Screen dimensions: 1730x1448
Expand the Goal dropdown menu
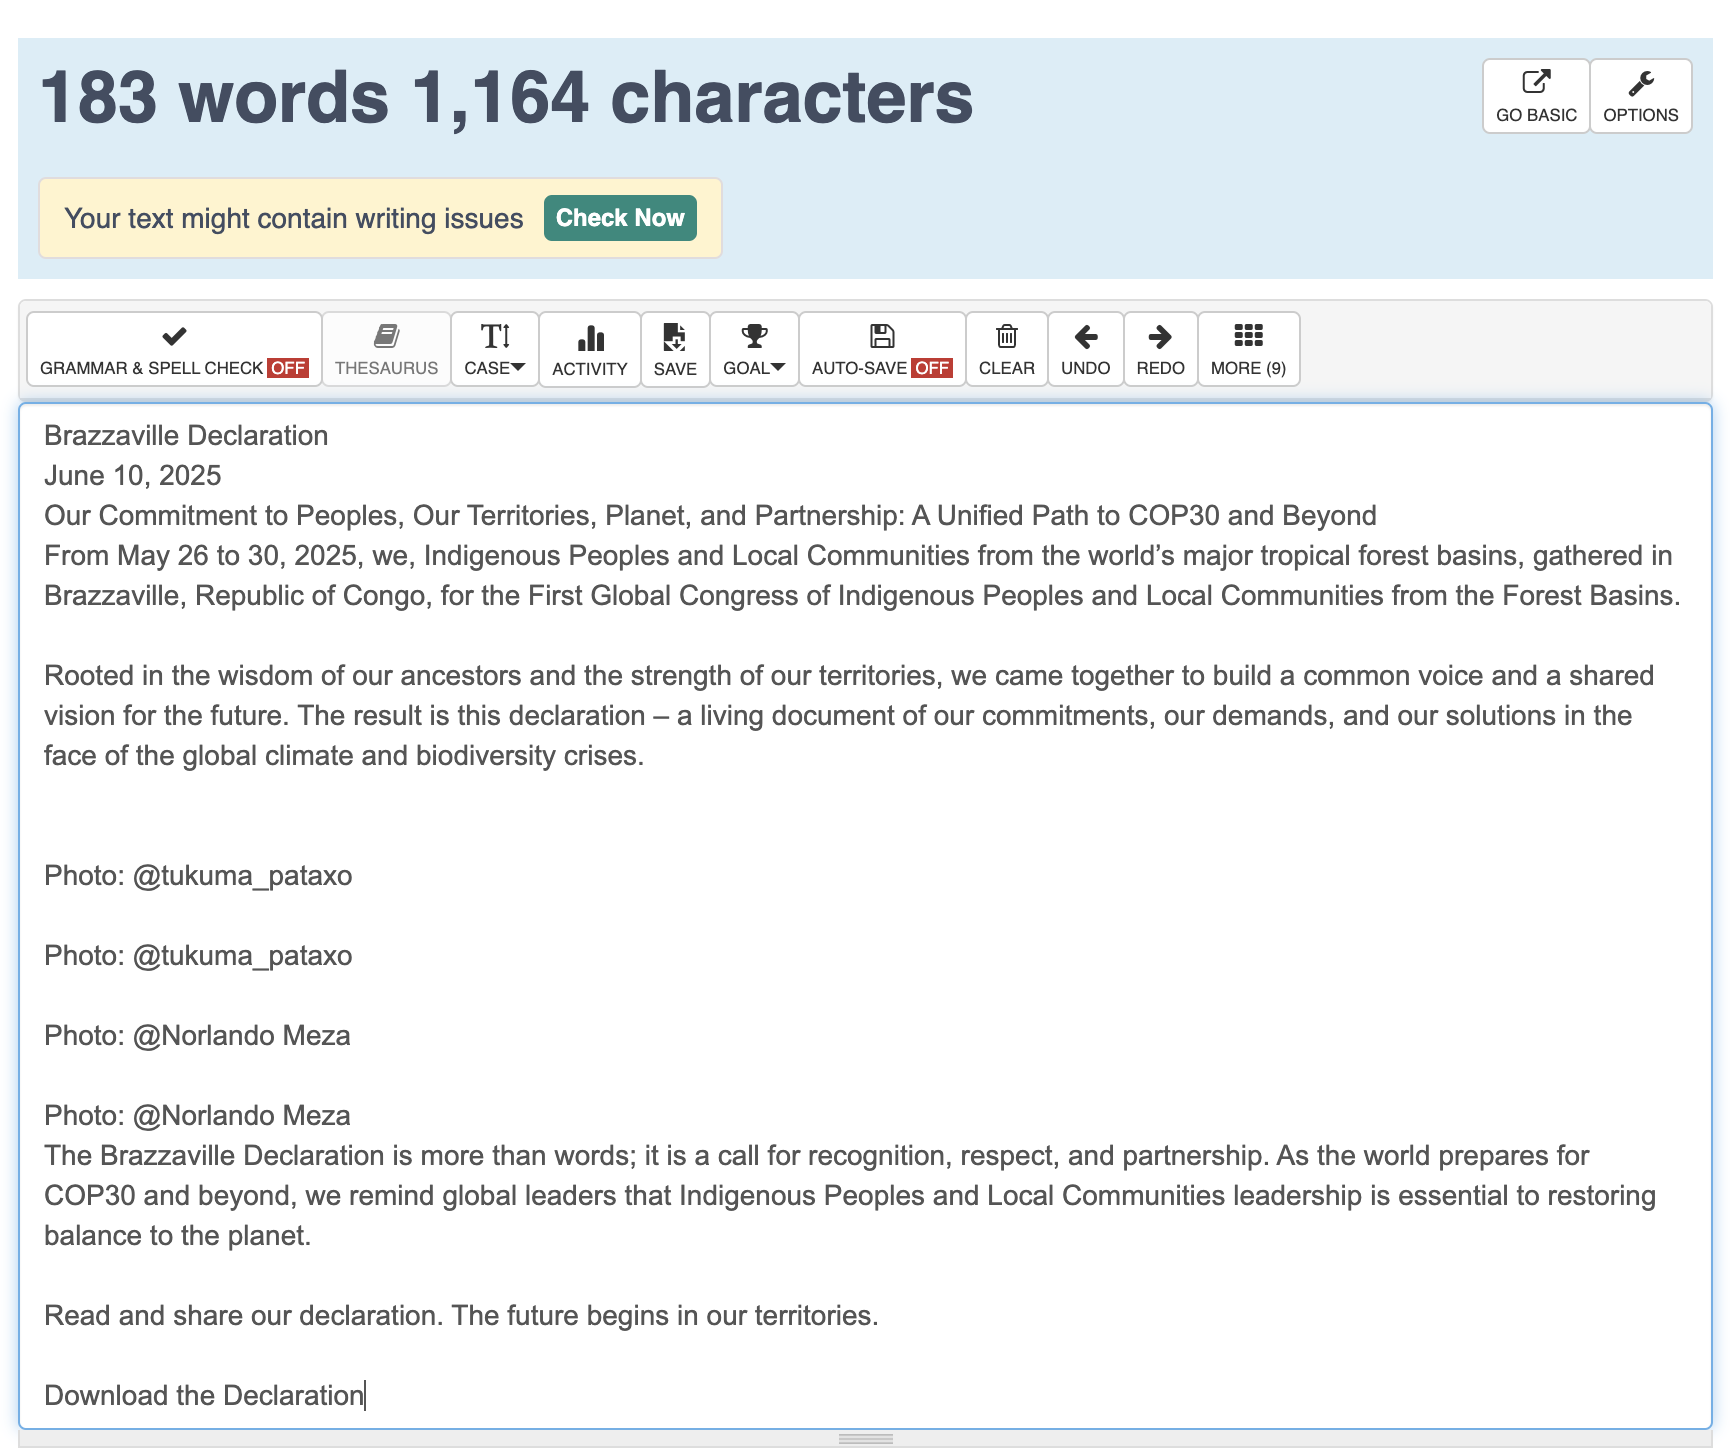pyautogui.click(x=754, y=349)
